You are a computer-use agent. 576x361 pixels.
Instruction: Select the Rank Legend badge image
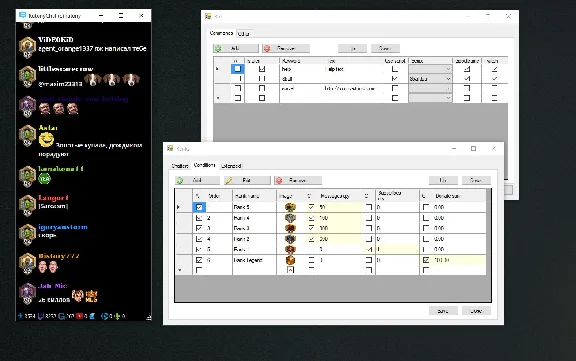[x=290, y=260]
